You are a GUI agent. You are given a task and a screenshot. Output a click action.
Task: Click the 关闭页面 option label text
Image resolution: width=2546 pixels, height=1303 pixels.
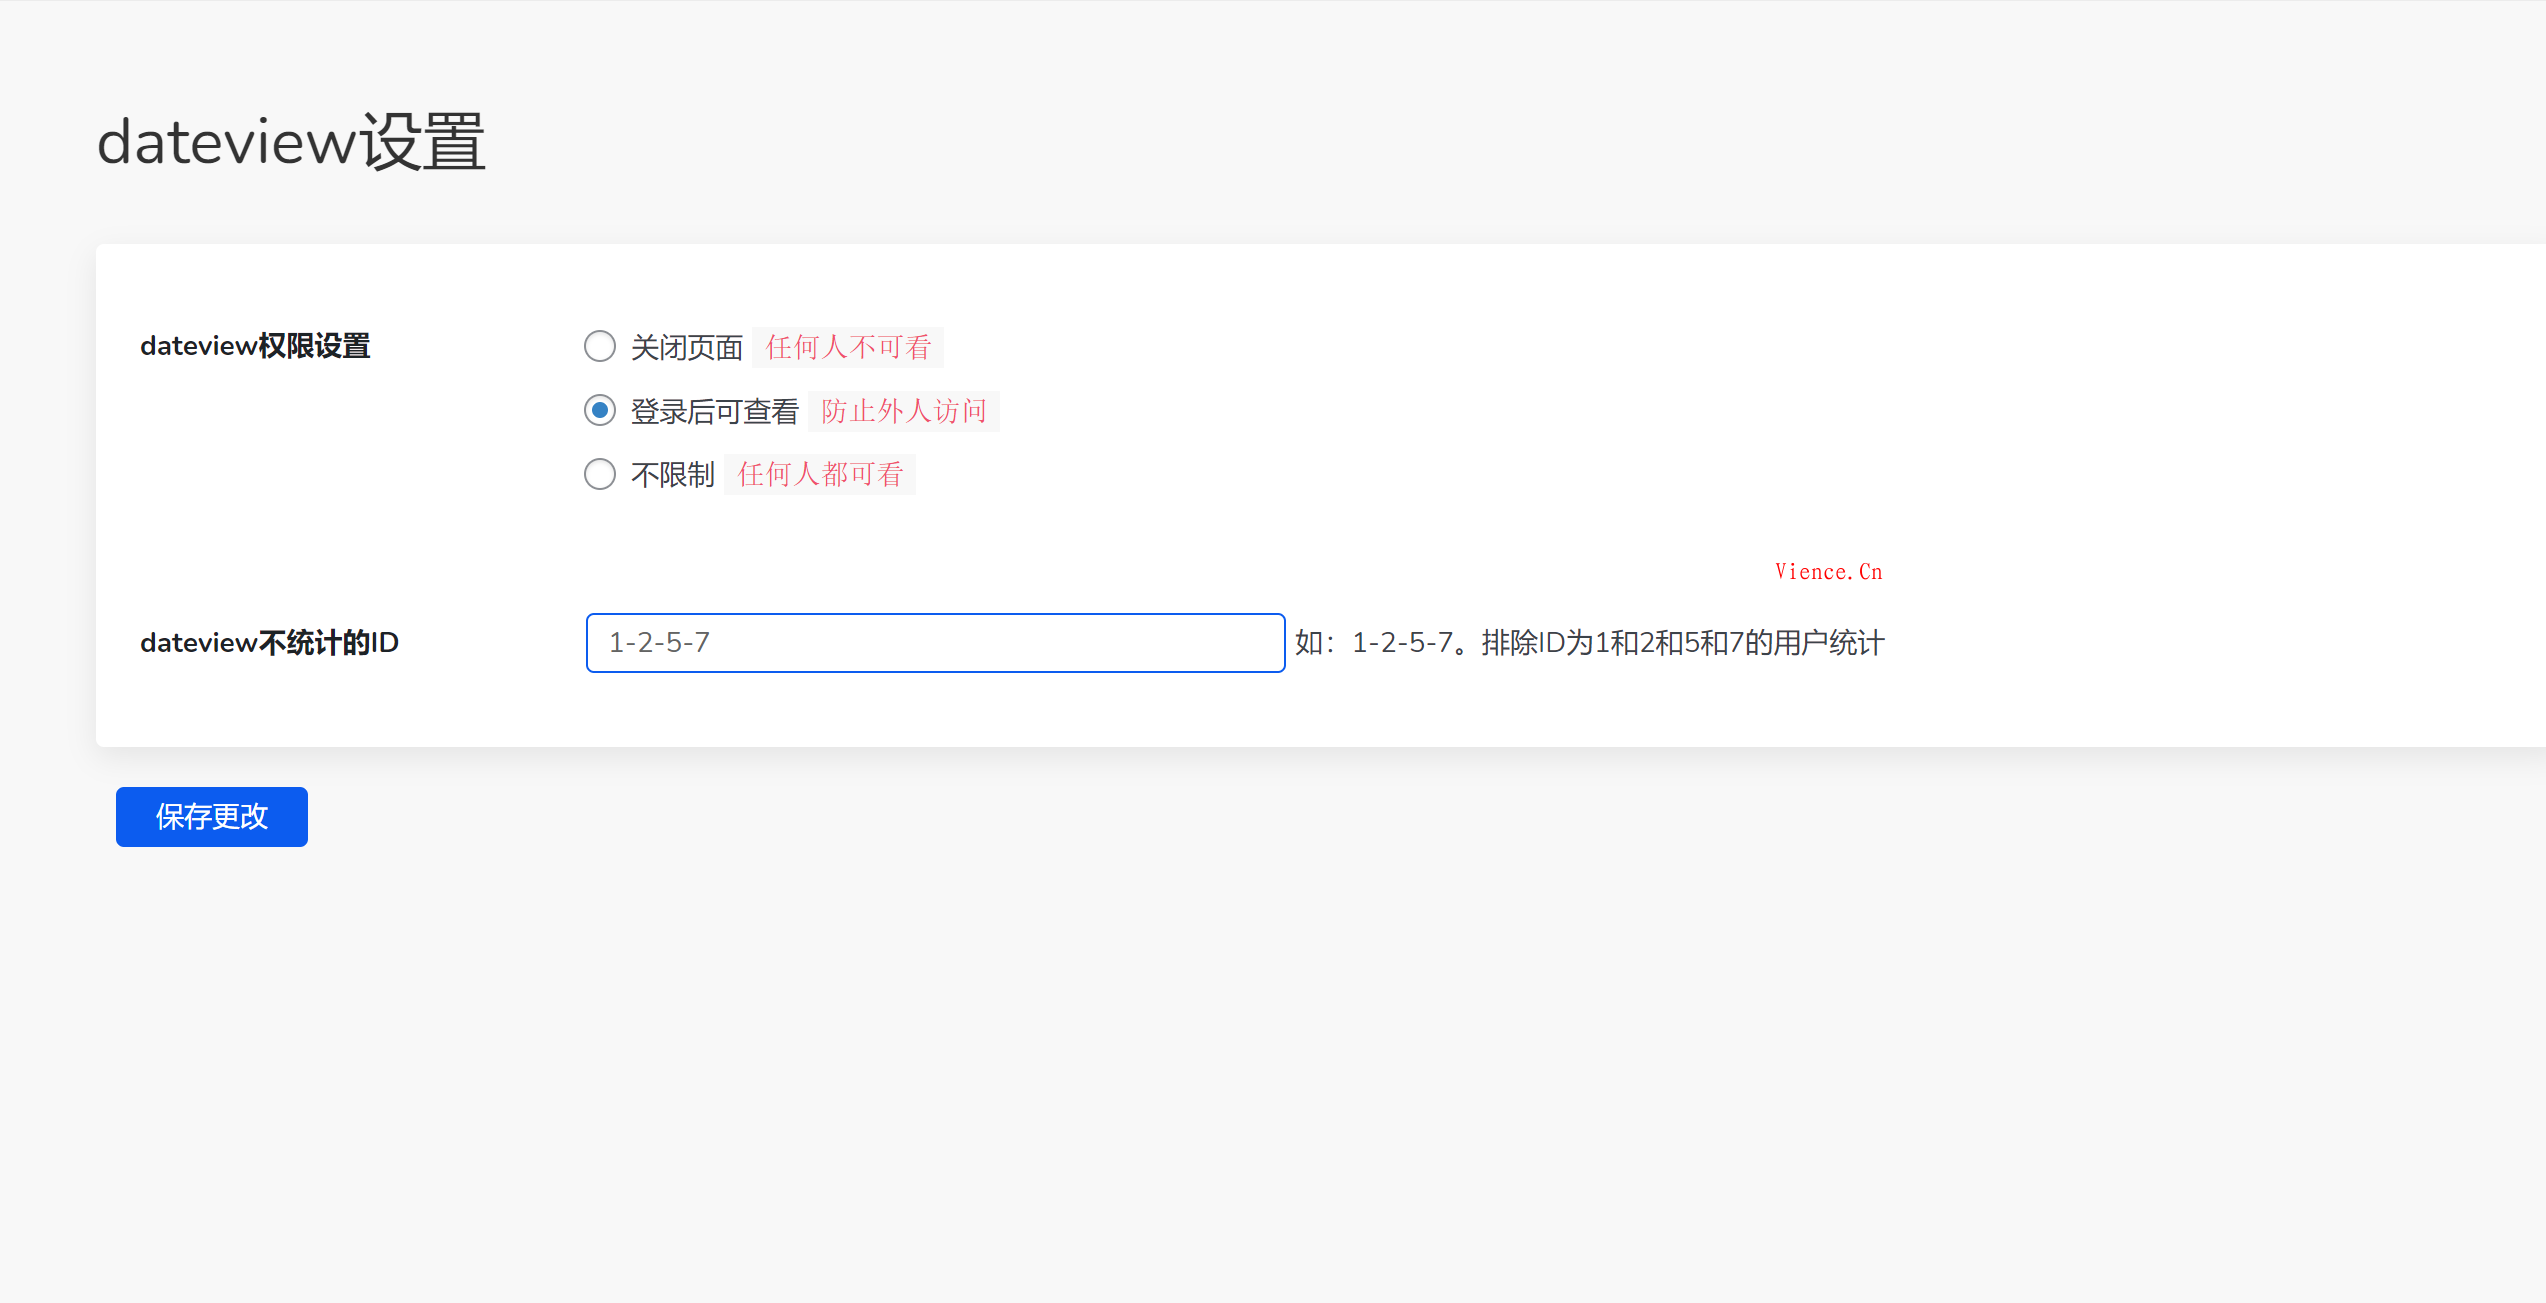(687, 348)
